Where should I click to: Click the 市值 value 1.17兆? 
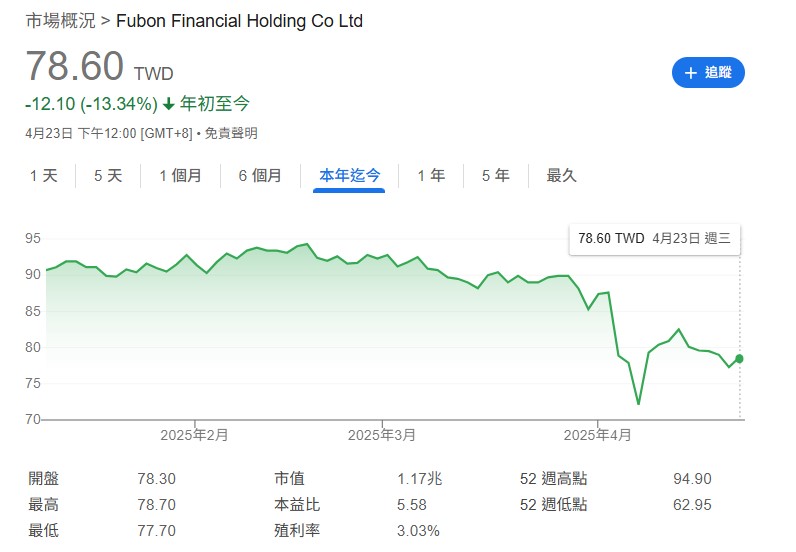[419, 479]
